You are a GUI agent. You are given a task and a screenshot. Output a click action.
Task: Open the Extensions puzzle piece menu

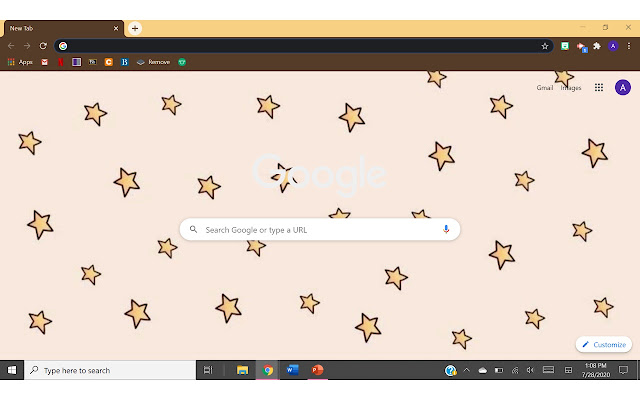pyautogui.click(x=597, y=46)
